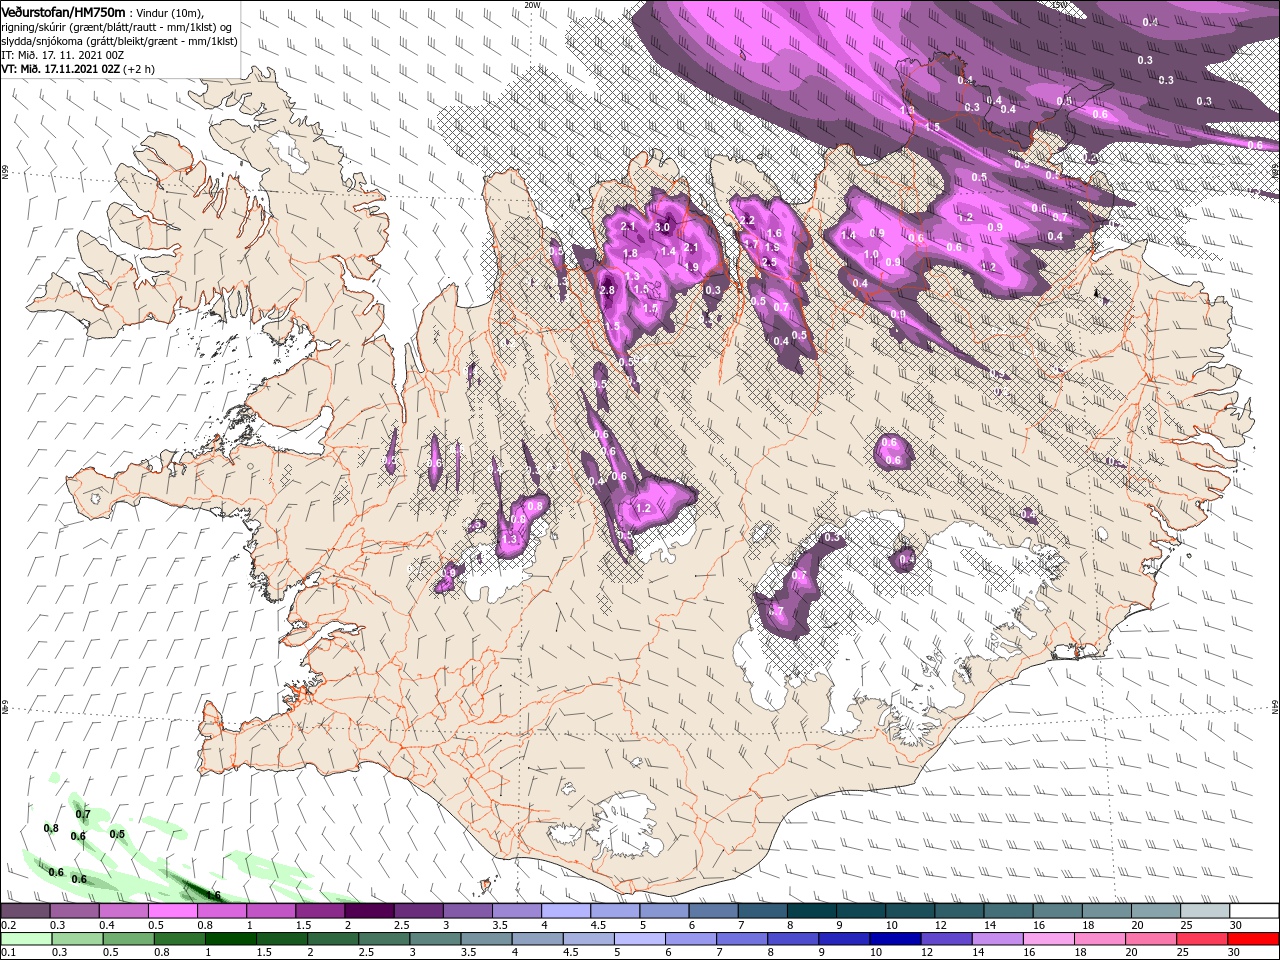Pick the 0.2 swatch on the snow scale

pyautogui.click(x=25, y=911)
